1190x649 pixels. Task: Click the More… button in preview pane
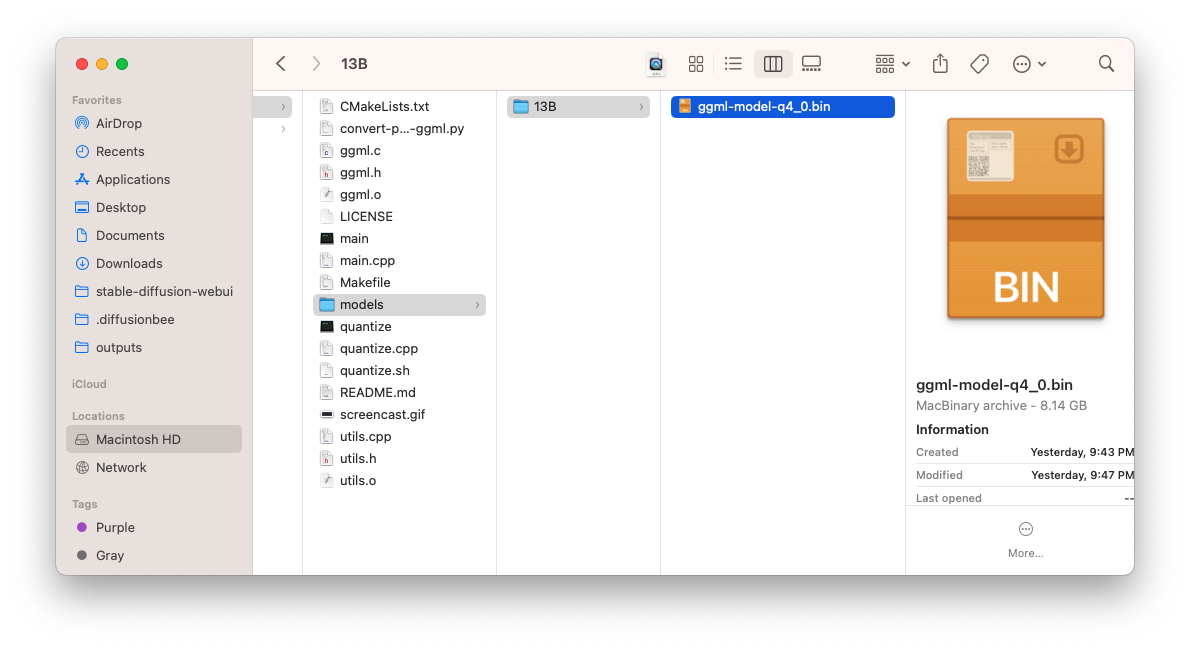tap(1025, 538)
